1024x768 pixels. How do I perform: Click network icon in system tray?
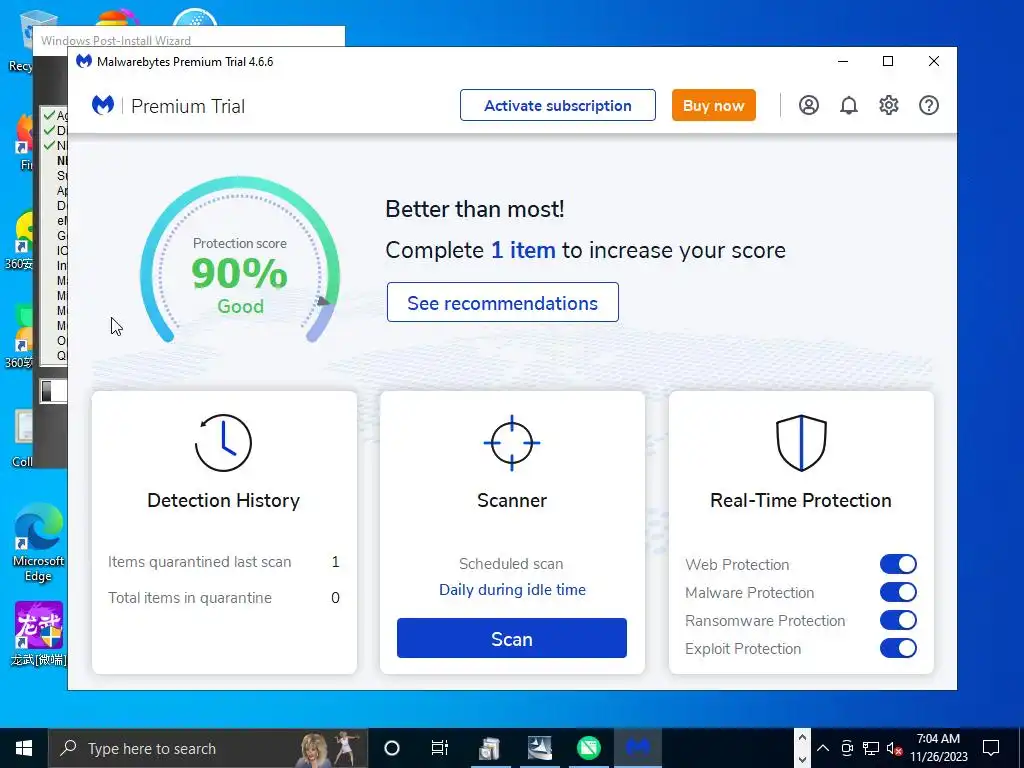(871, 748)
